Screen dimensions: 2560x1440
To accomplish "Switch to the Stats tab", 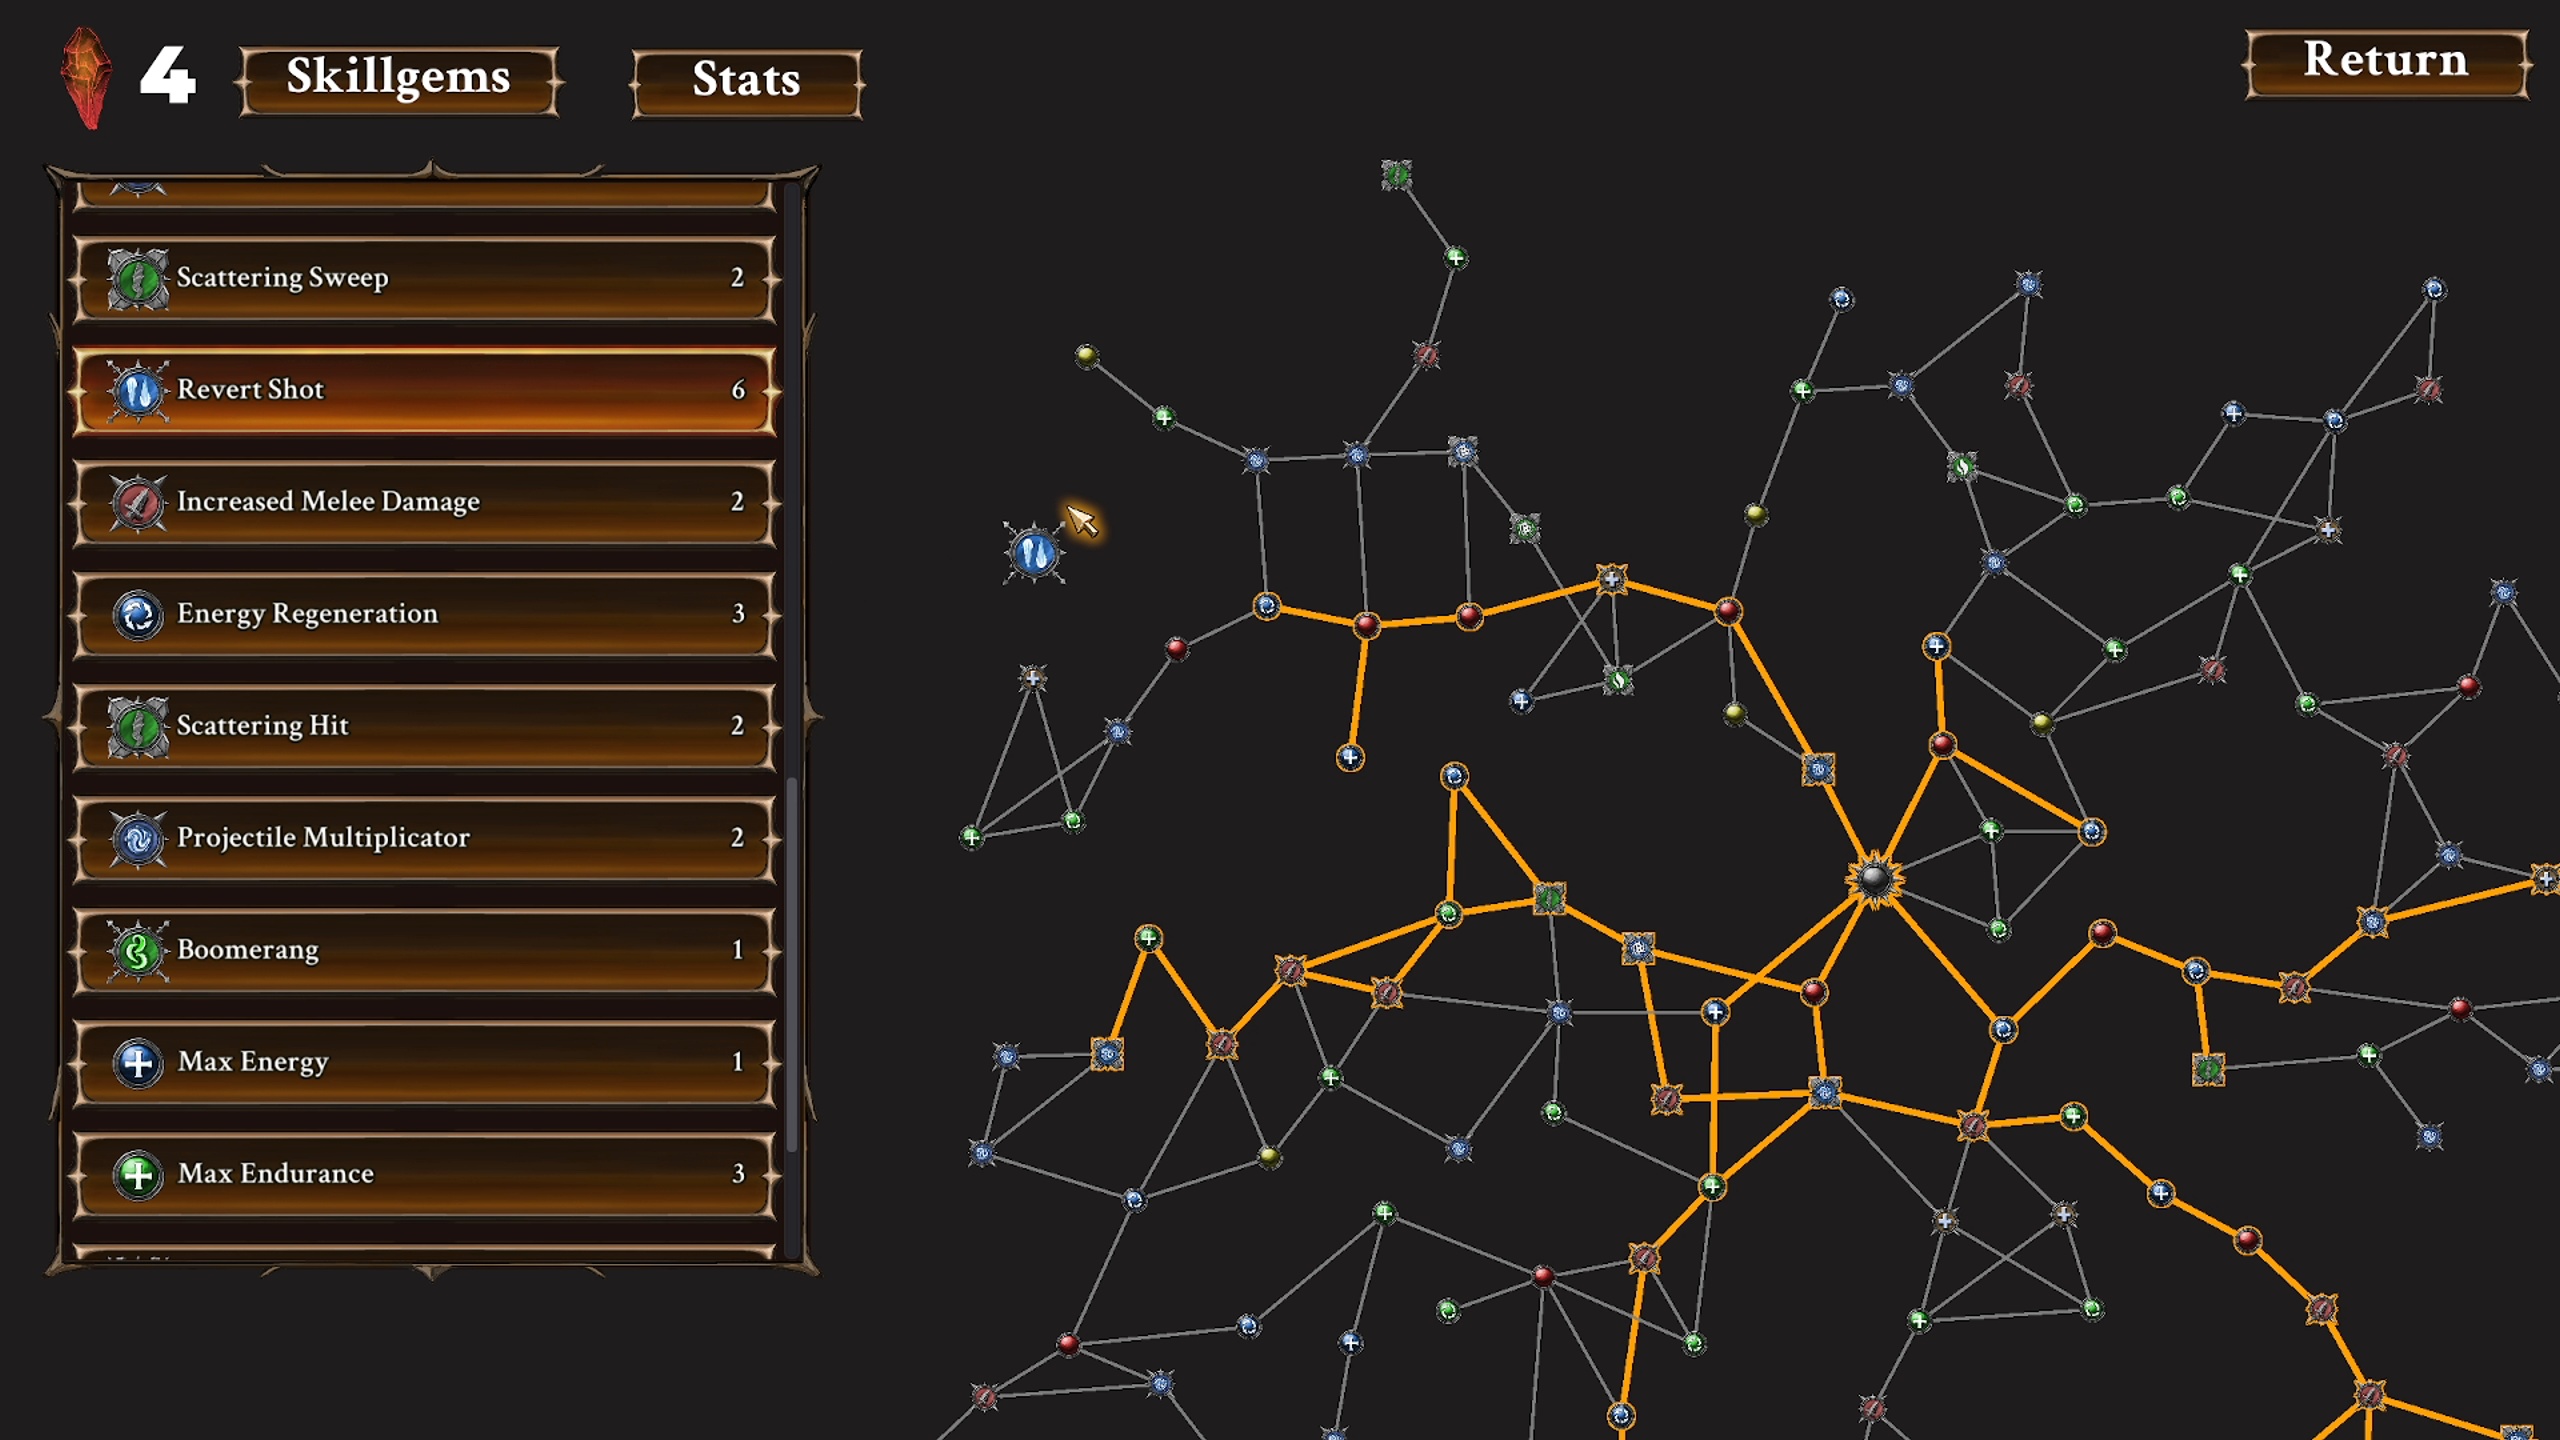I will 746,82.
